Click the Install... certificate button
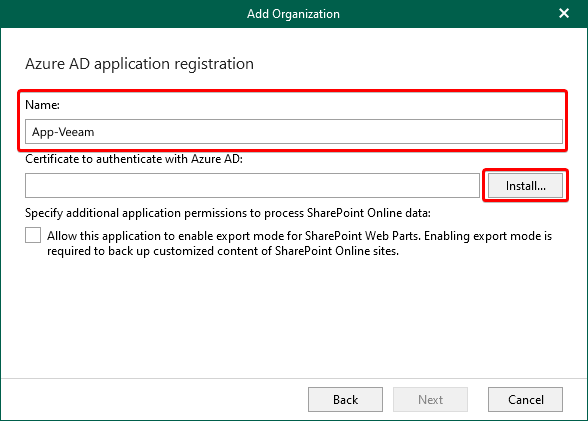588x421 pixels. click(525, 186)
